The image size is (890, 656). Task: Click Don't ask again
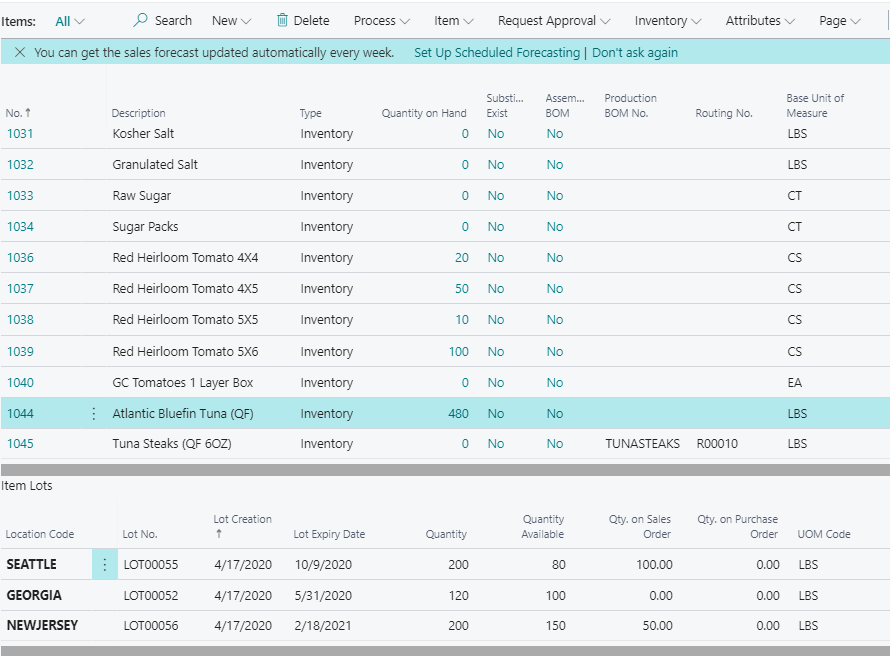click(x=632, y=51)
